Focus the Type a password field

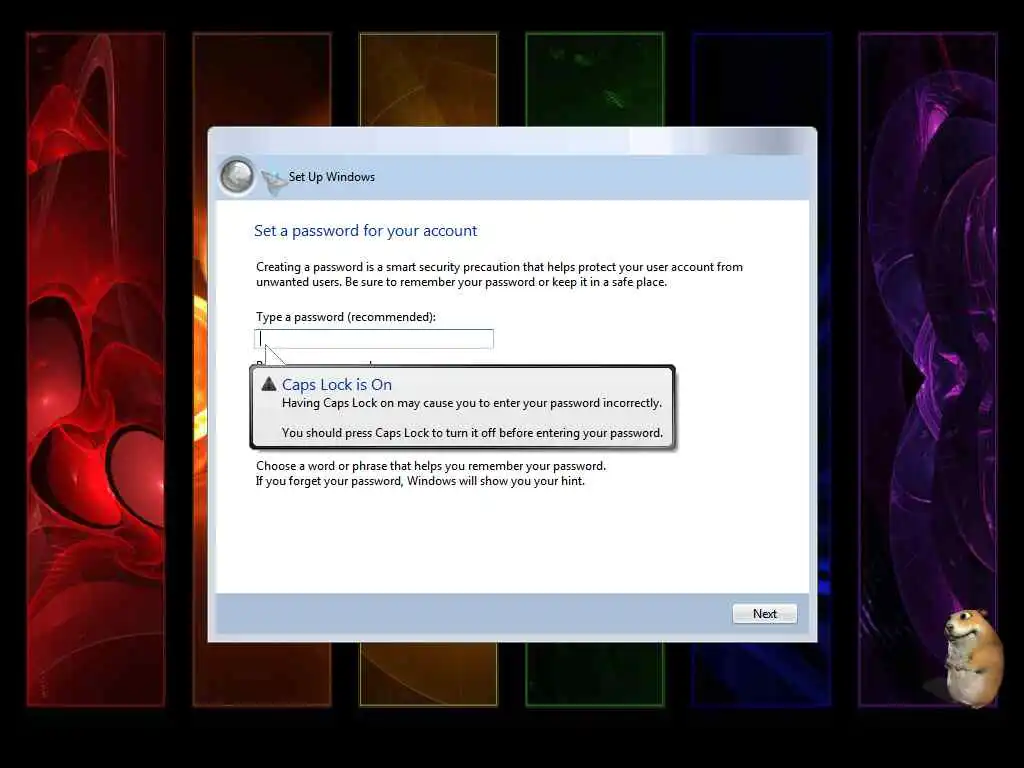point(374,339)
